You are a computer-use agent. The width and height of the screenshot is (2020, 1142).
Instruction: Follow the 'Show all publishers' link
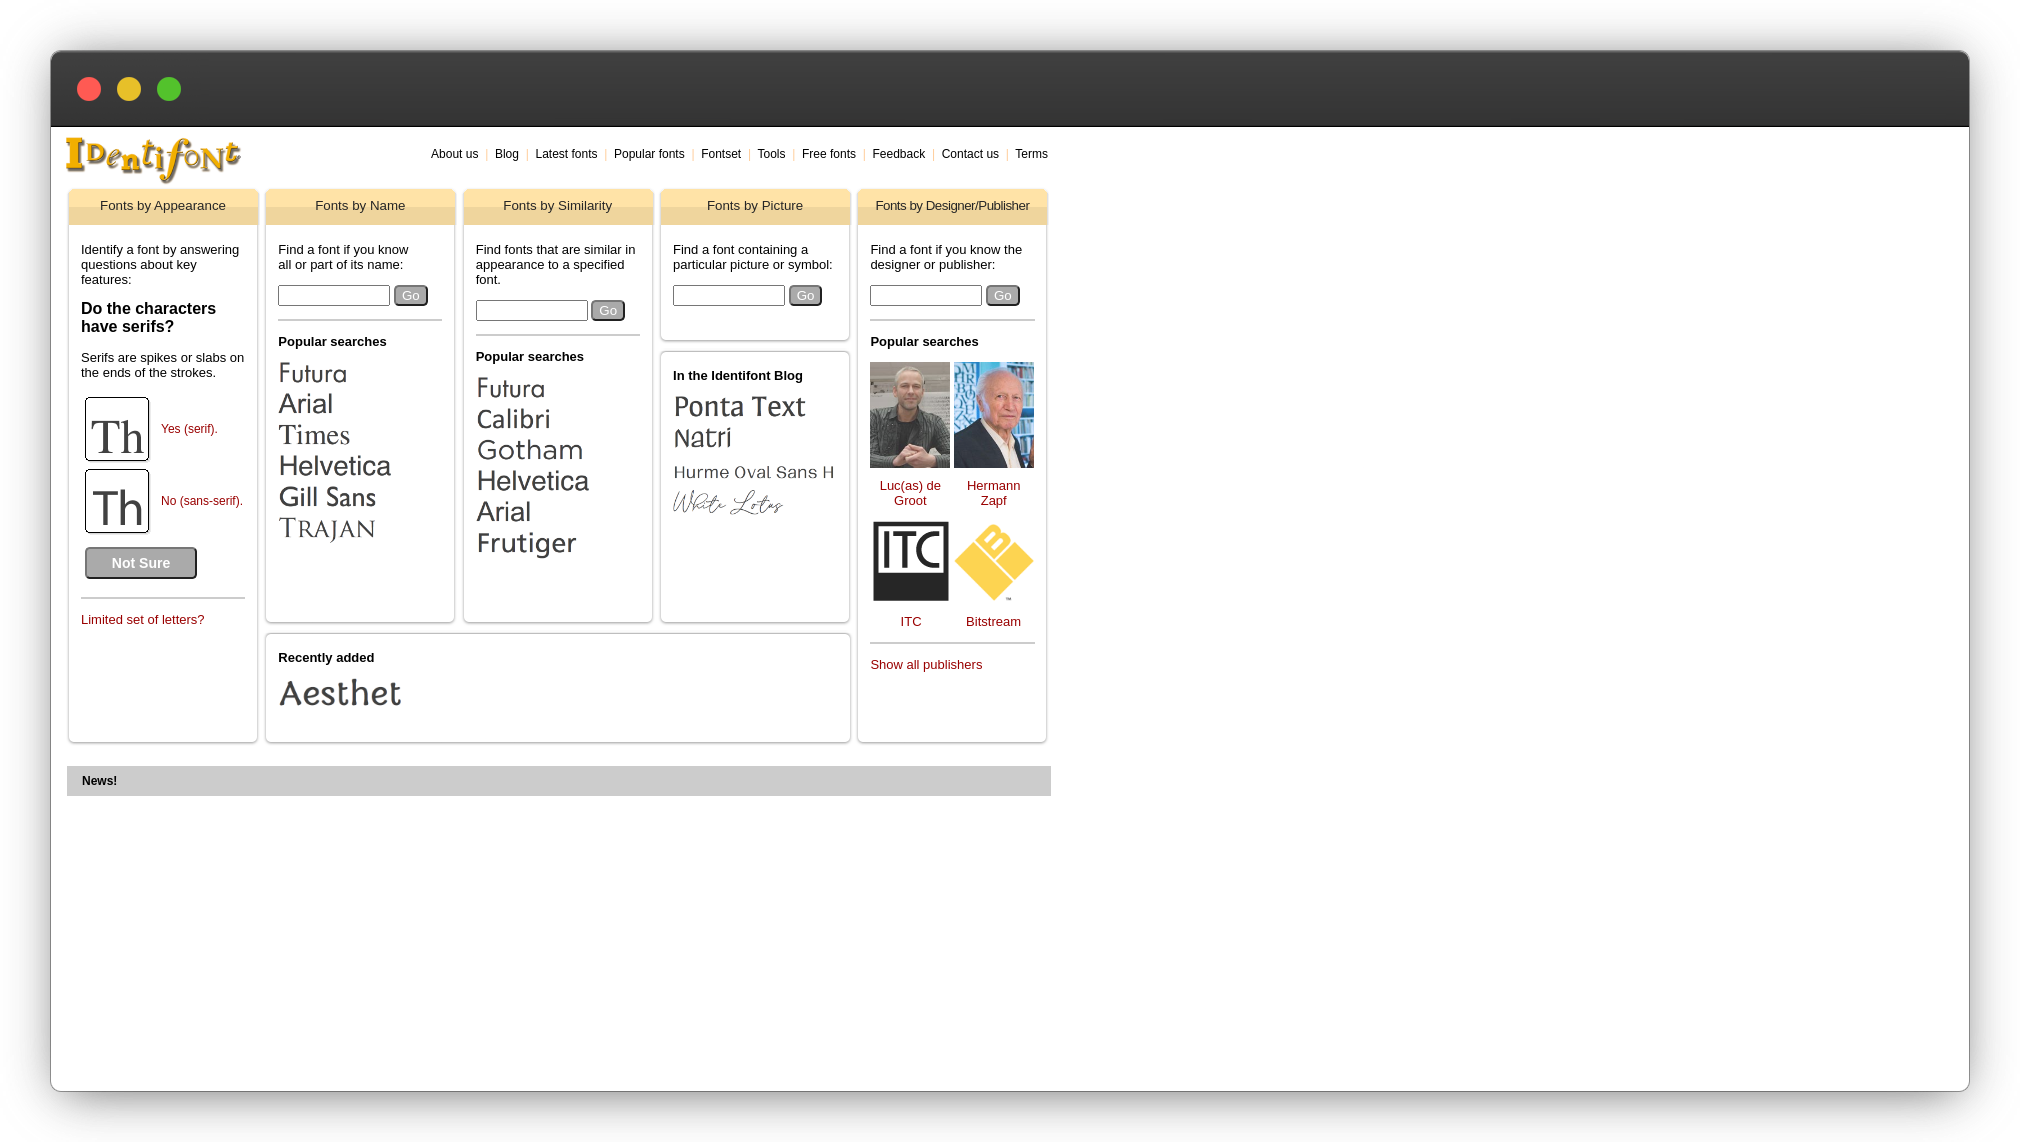pos(925,665)
